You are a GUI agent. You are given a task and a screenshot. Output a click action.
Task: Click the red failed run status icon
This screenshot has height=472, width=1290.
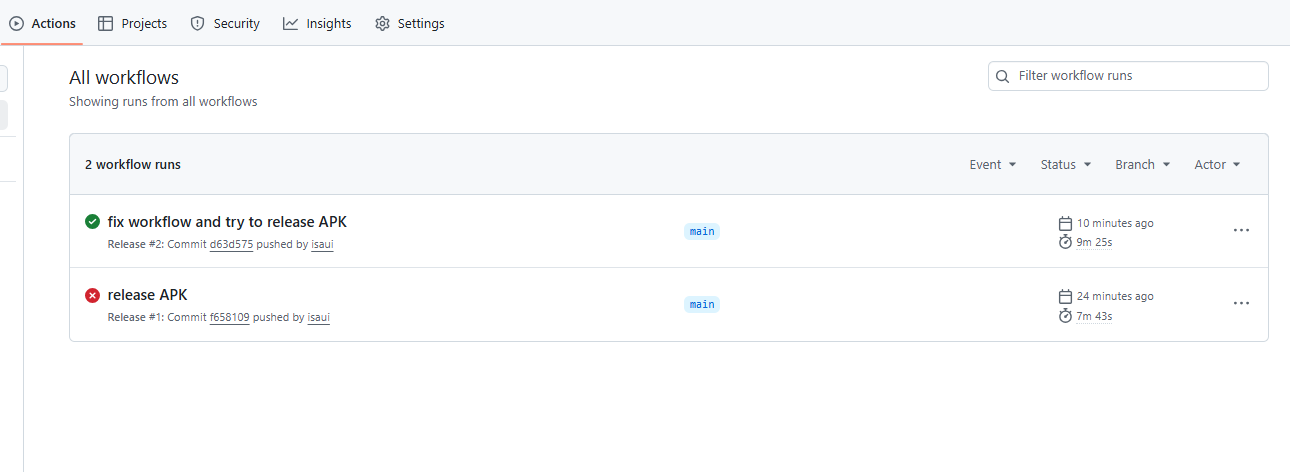pyautogui.click(x=92, y=295)
